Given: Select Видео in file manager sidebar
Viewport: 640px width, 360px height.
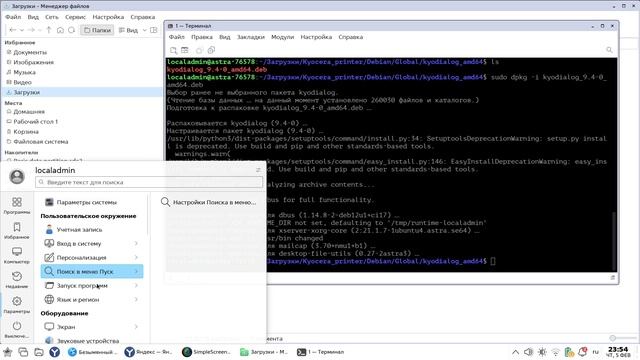Looking at the screenshot, I should tap(19, 82).
